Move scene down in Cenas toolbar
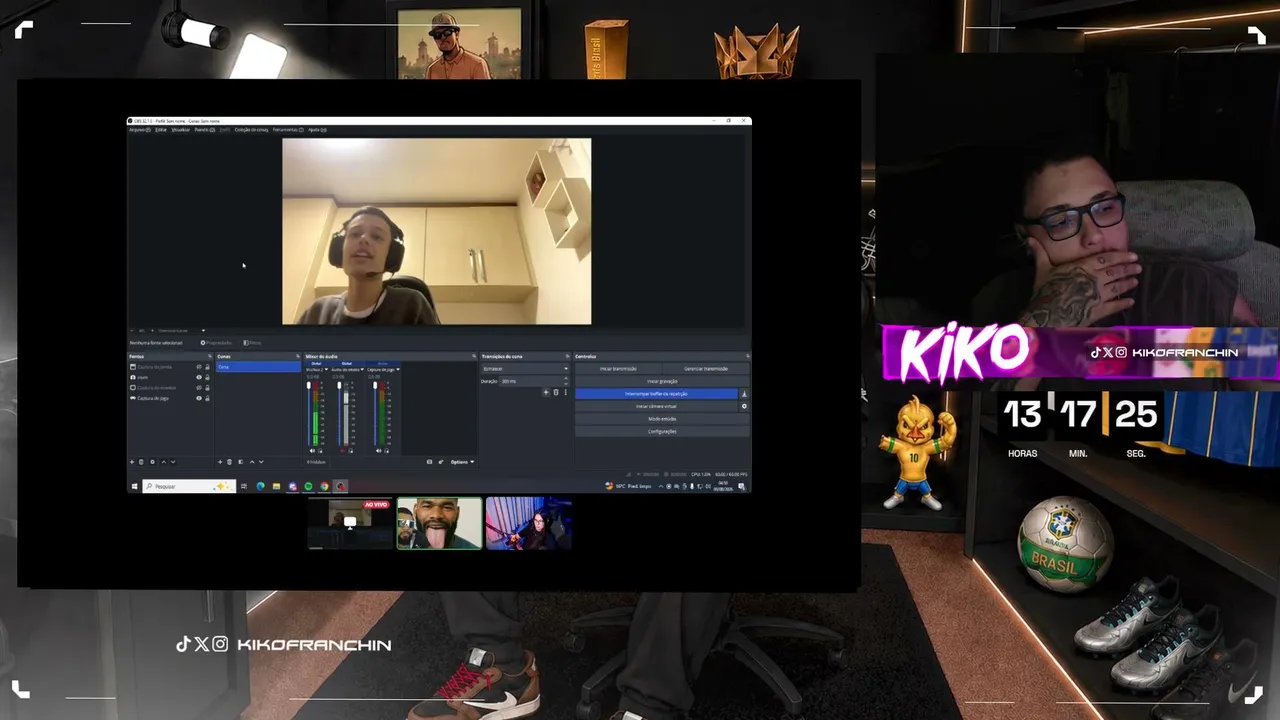The width and height of the screenshot is (1280, 720). coord(261,462)
